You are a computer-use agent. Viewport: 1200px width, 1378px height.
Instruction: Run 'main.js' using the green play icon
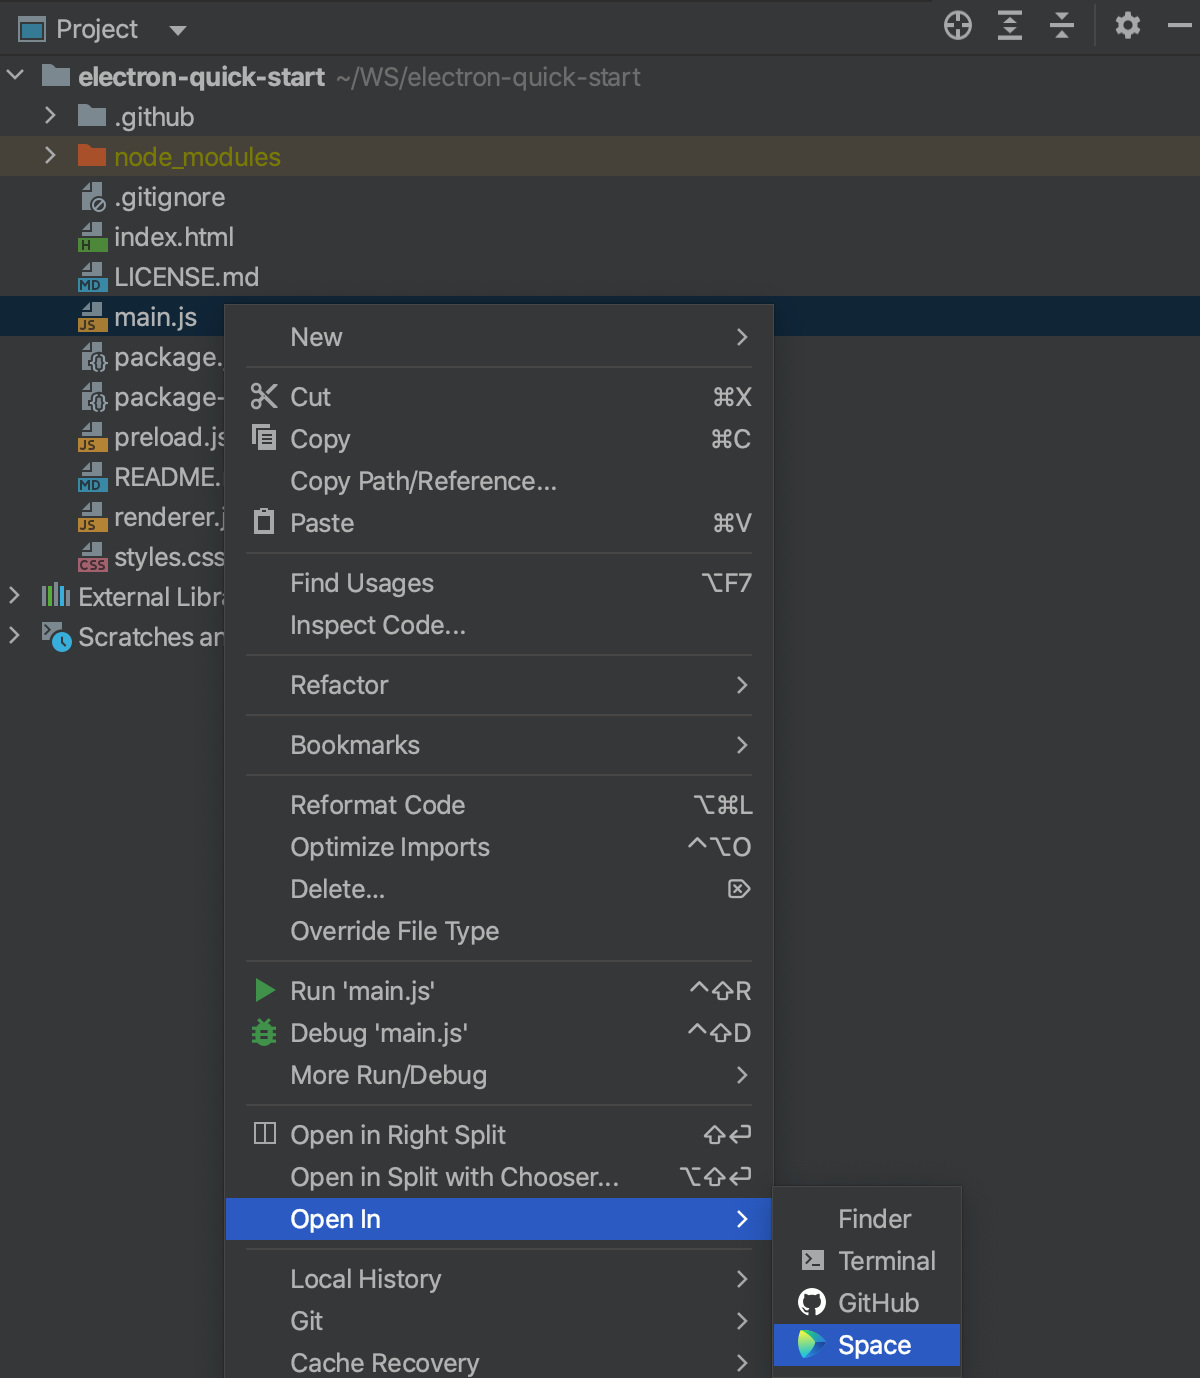[264, 990]
